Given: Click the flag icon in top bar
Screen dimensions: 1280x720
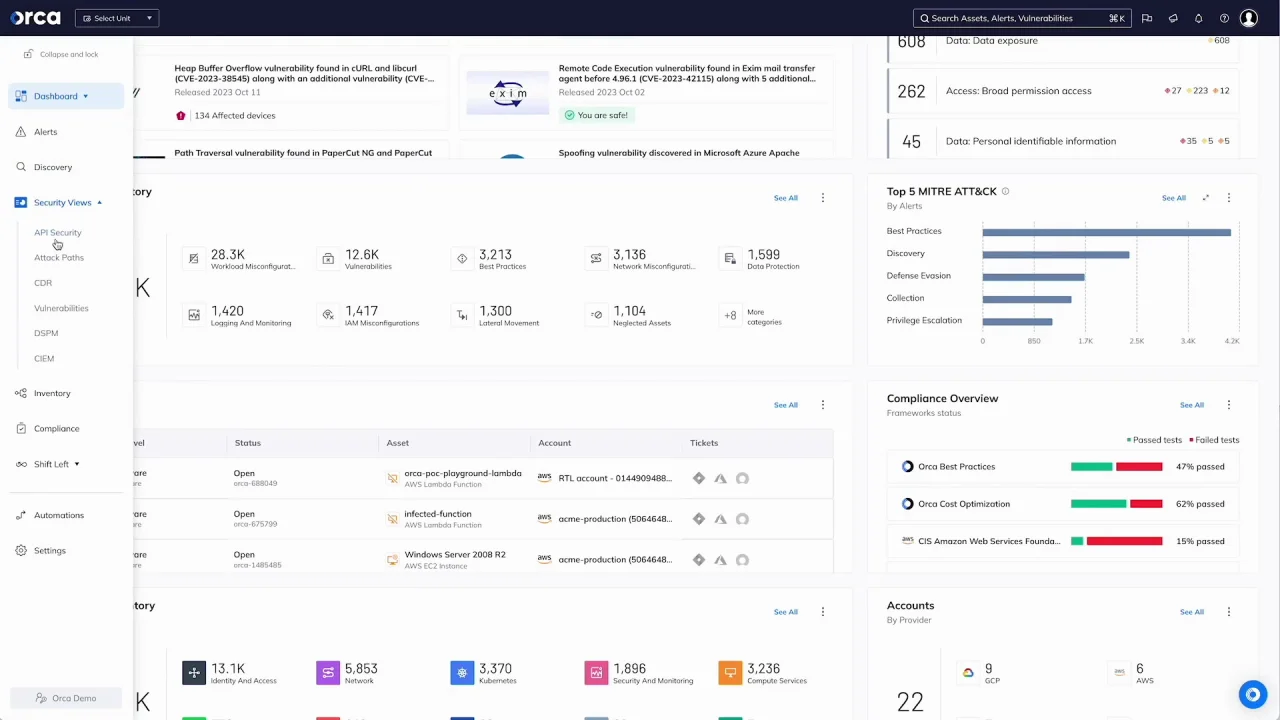Looking at the screenshot, I should point(1147,18).
